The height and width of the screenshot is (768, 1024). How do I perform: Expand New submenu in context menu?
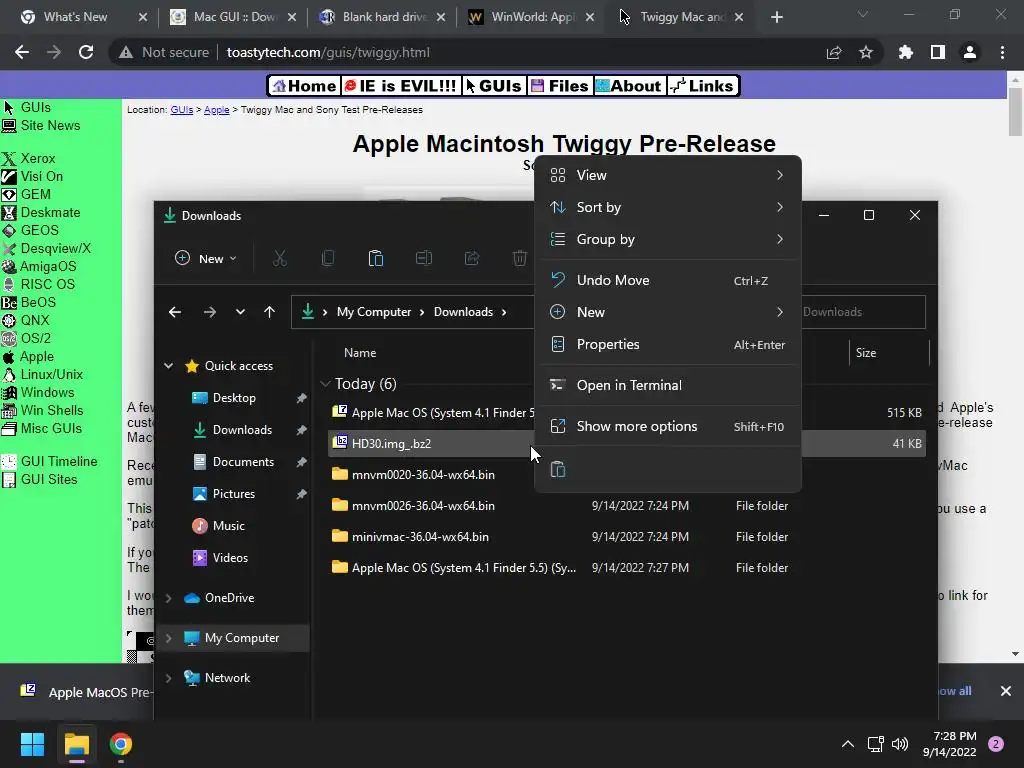tap(667, 312)
